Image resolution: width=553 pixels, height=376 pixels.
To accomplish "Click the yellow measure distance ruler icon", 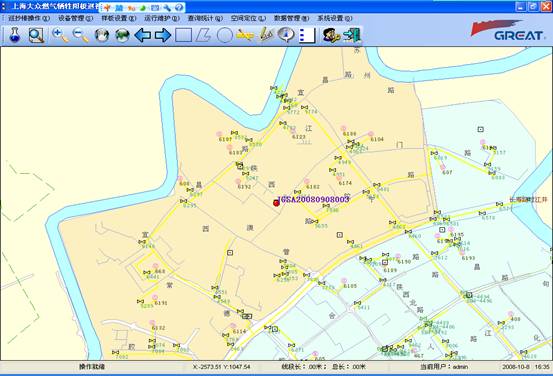I will point(245,35).
